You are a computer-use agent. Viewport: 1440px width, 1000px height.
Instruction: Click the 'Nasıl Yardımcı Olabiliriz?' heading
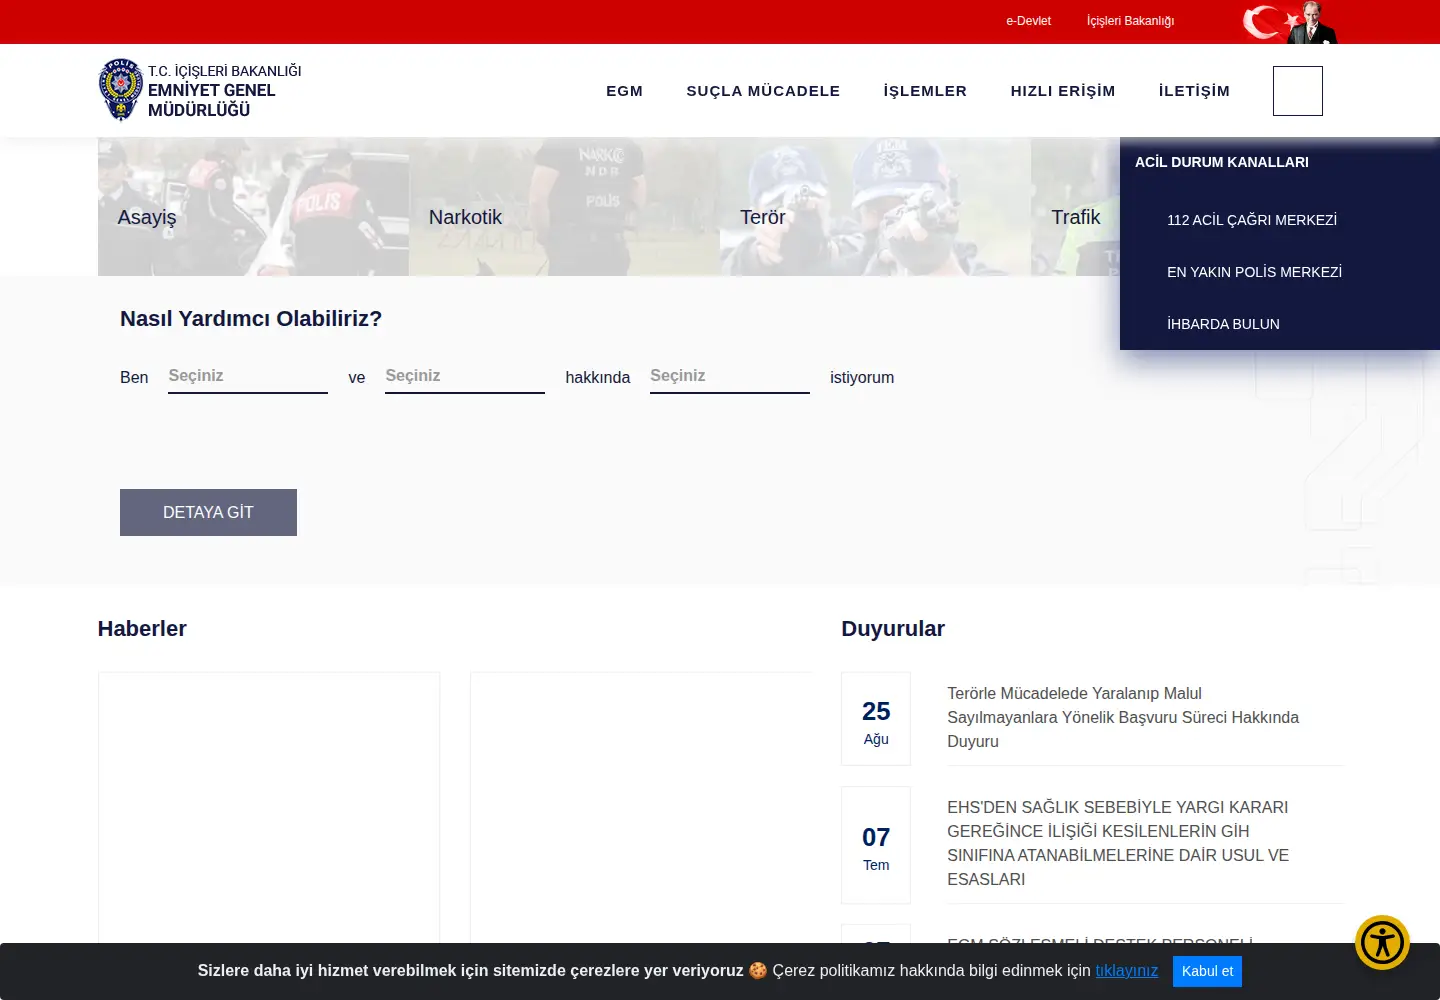click(x=251, y=319)
